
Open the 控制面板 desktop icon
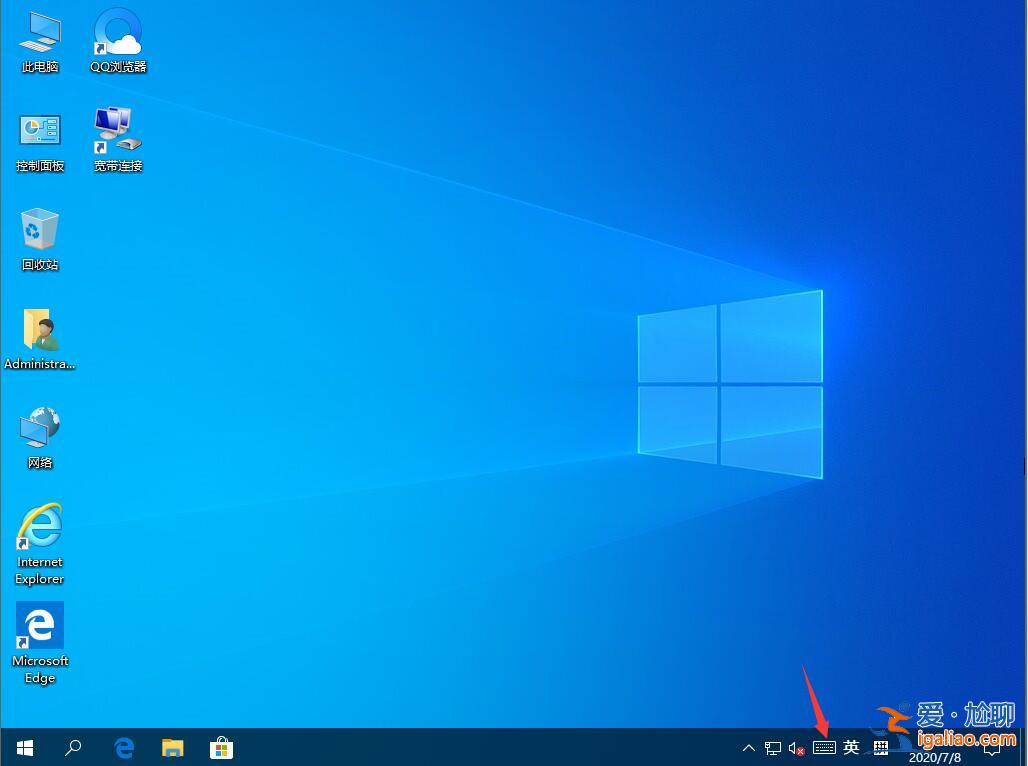39,140
